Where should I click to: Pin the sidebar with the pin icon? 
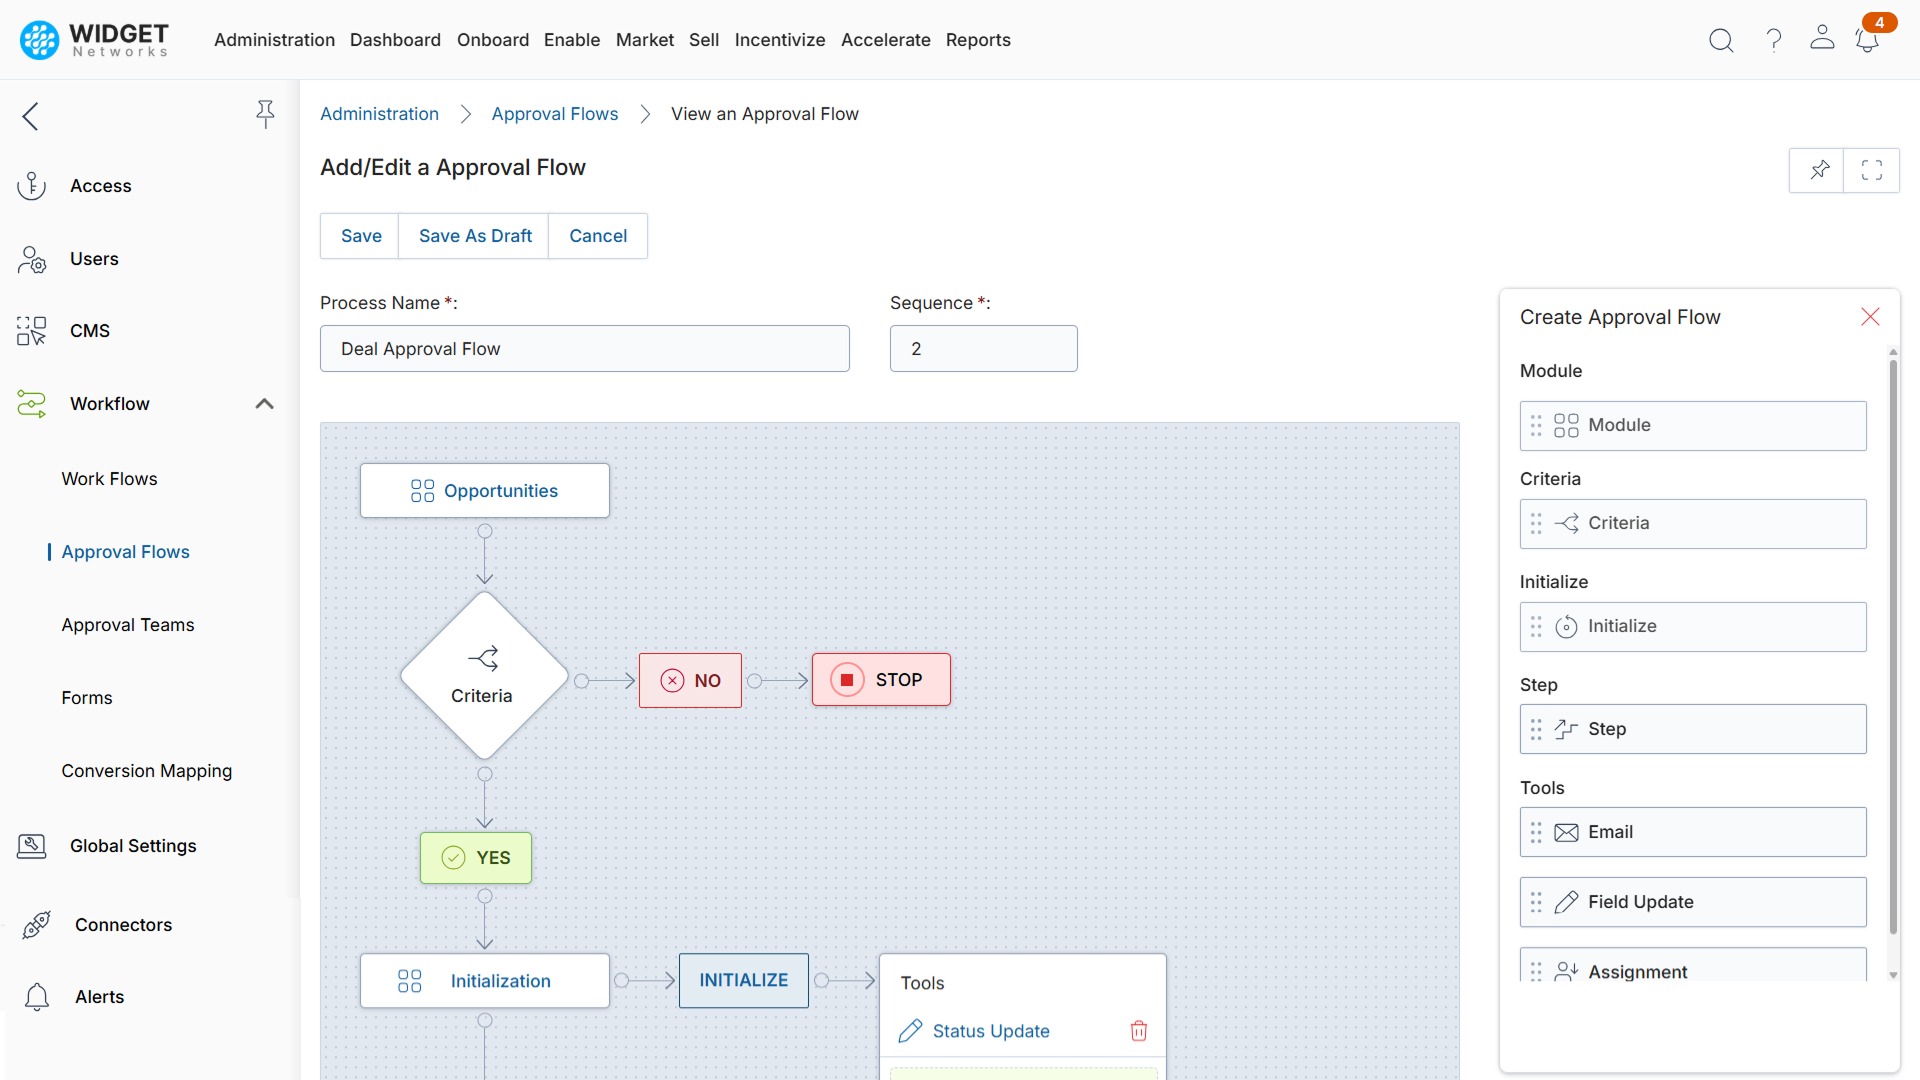[x=265, y=115]
